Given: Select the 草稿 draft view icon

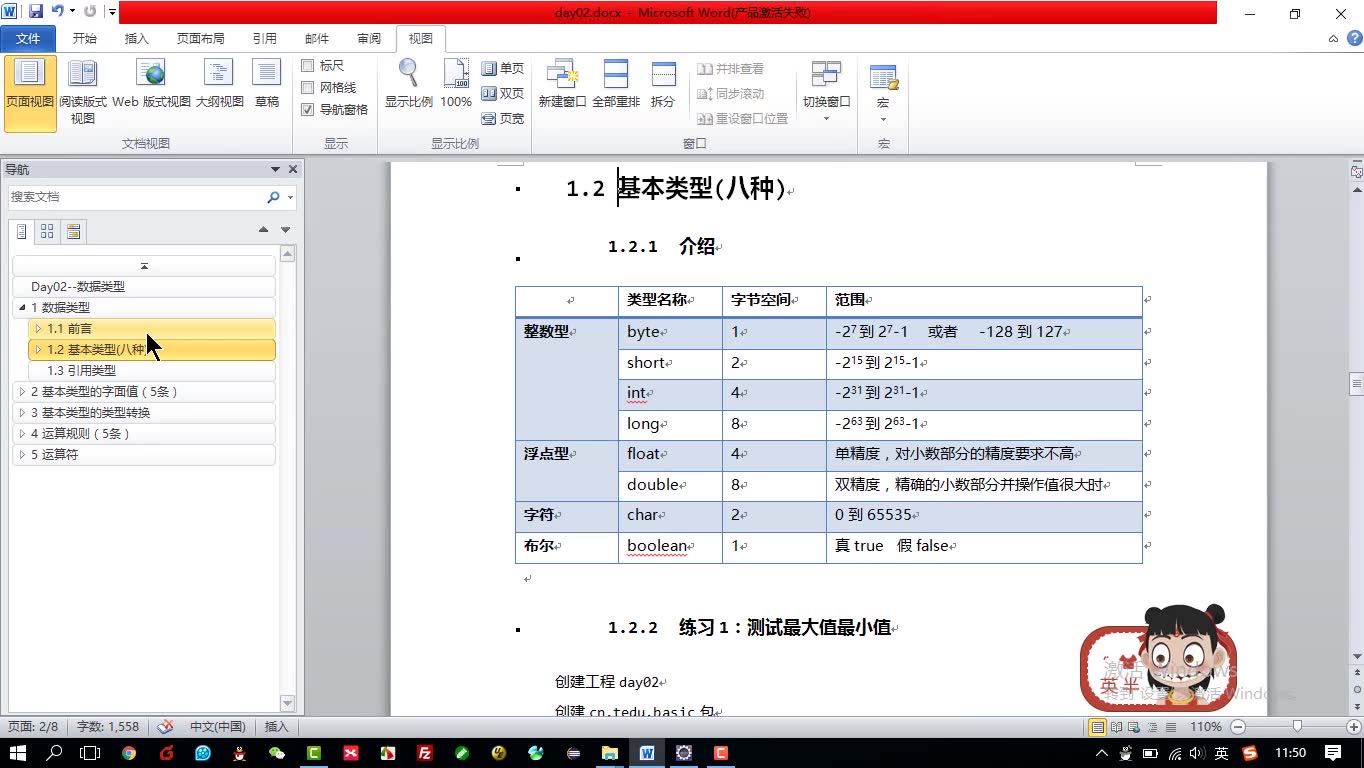Looking at the screenshot, I should click(266, 80).
